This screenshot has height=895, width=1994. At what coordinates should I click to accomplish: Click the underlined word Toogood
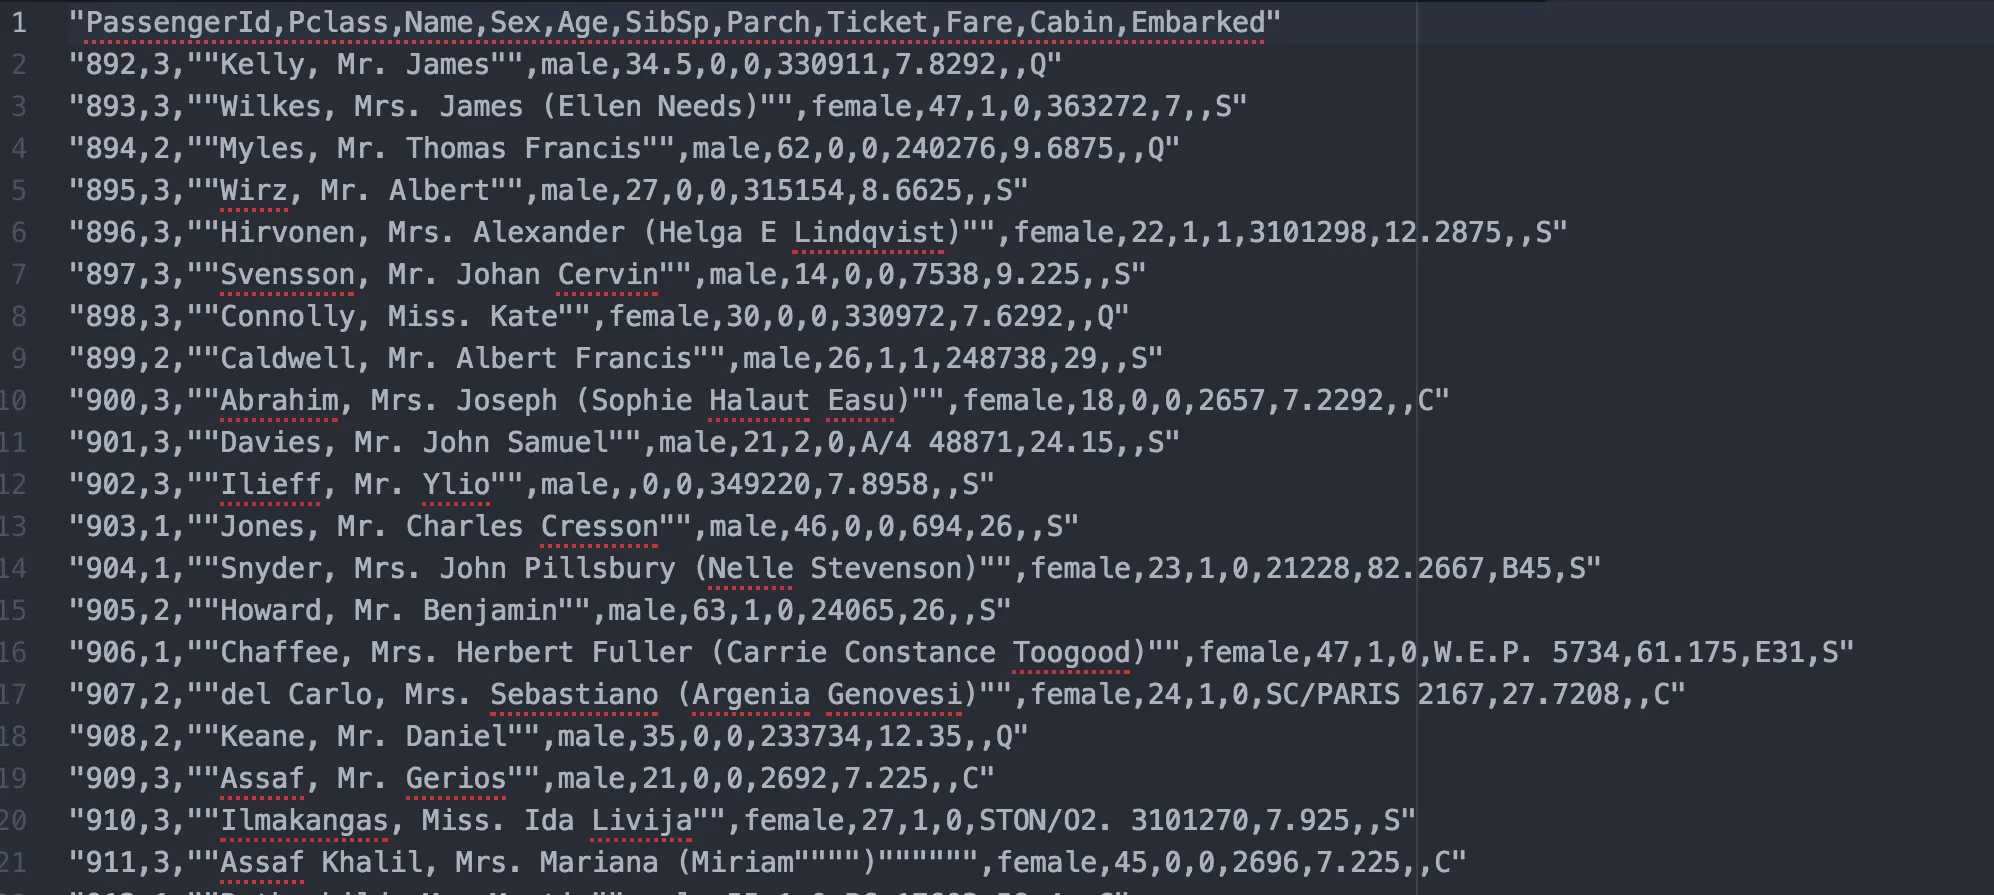pos(1071,652)
